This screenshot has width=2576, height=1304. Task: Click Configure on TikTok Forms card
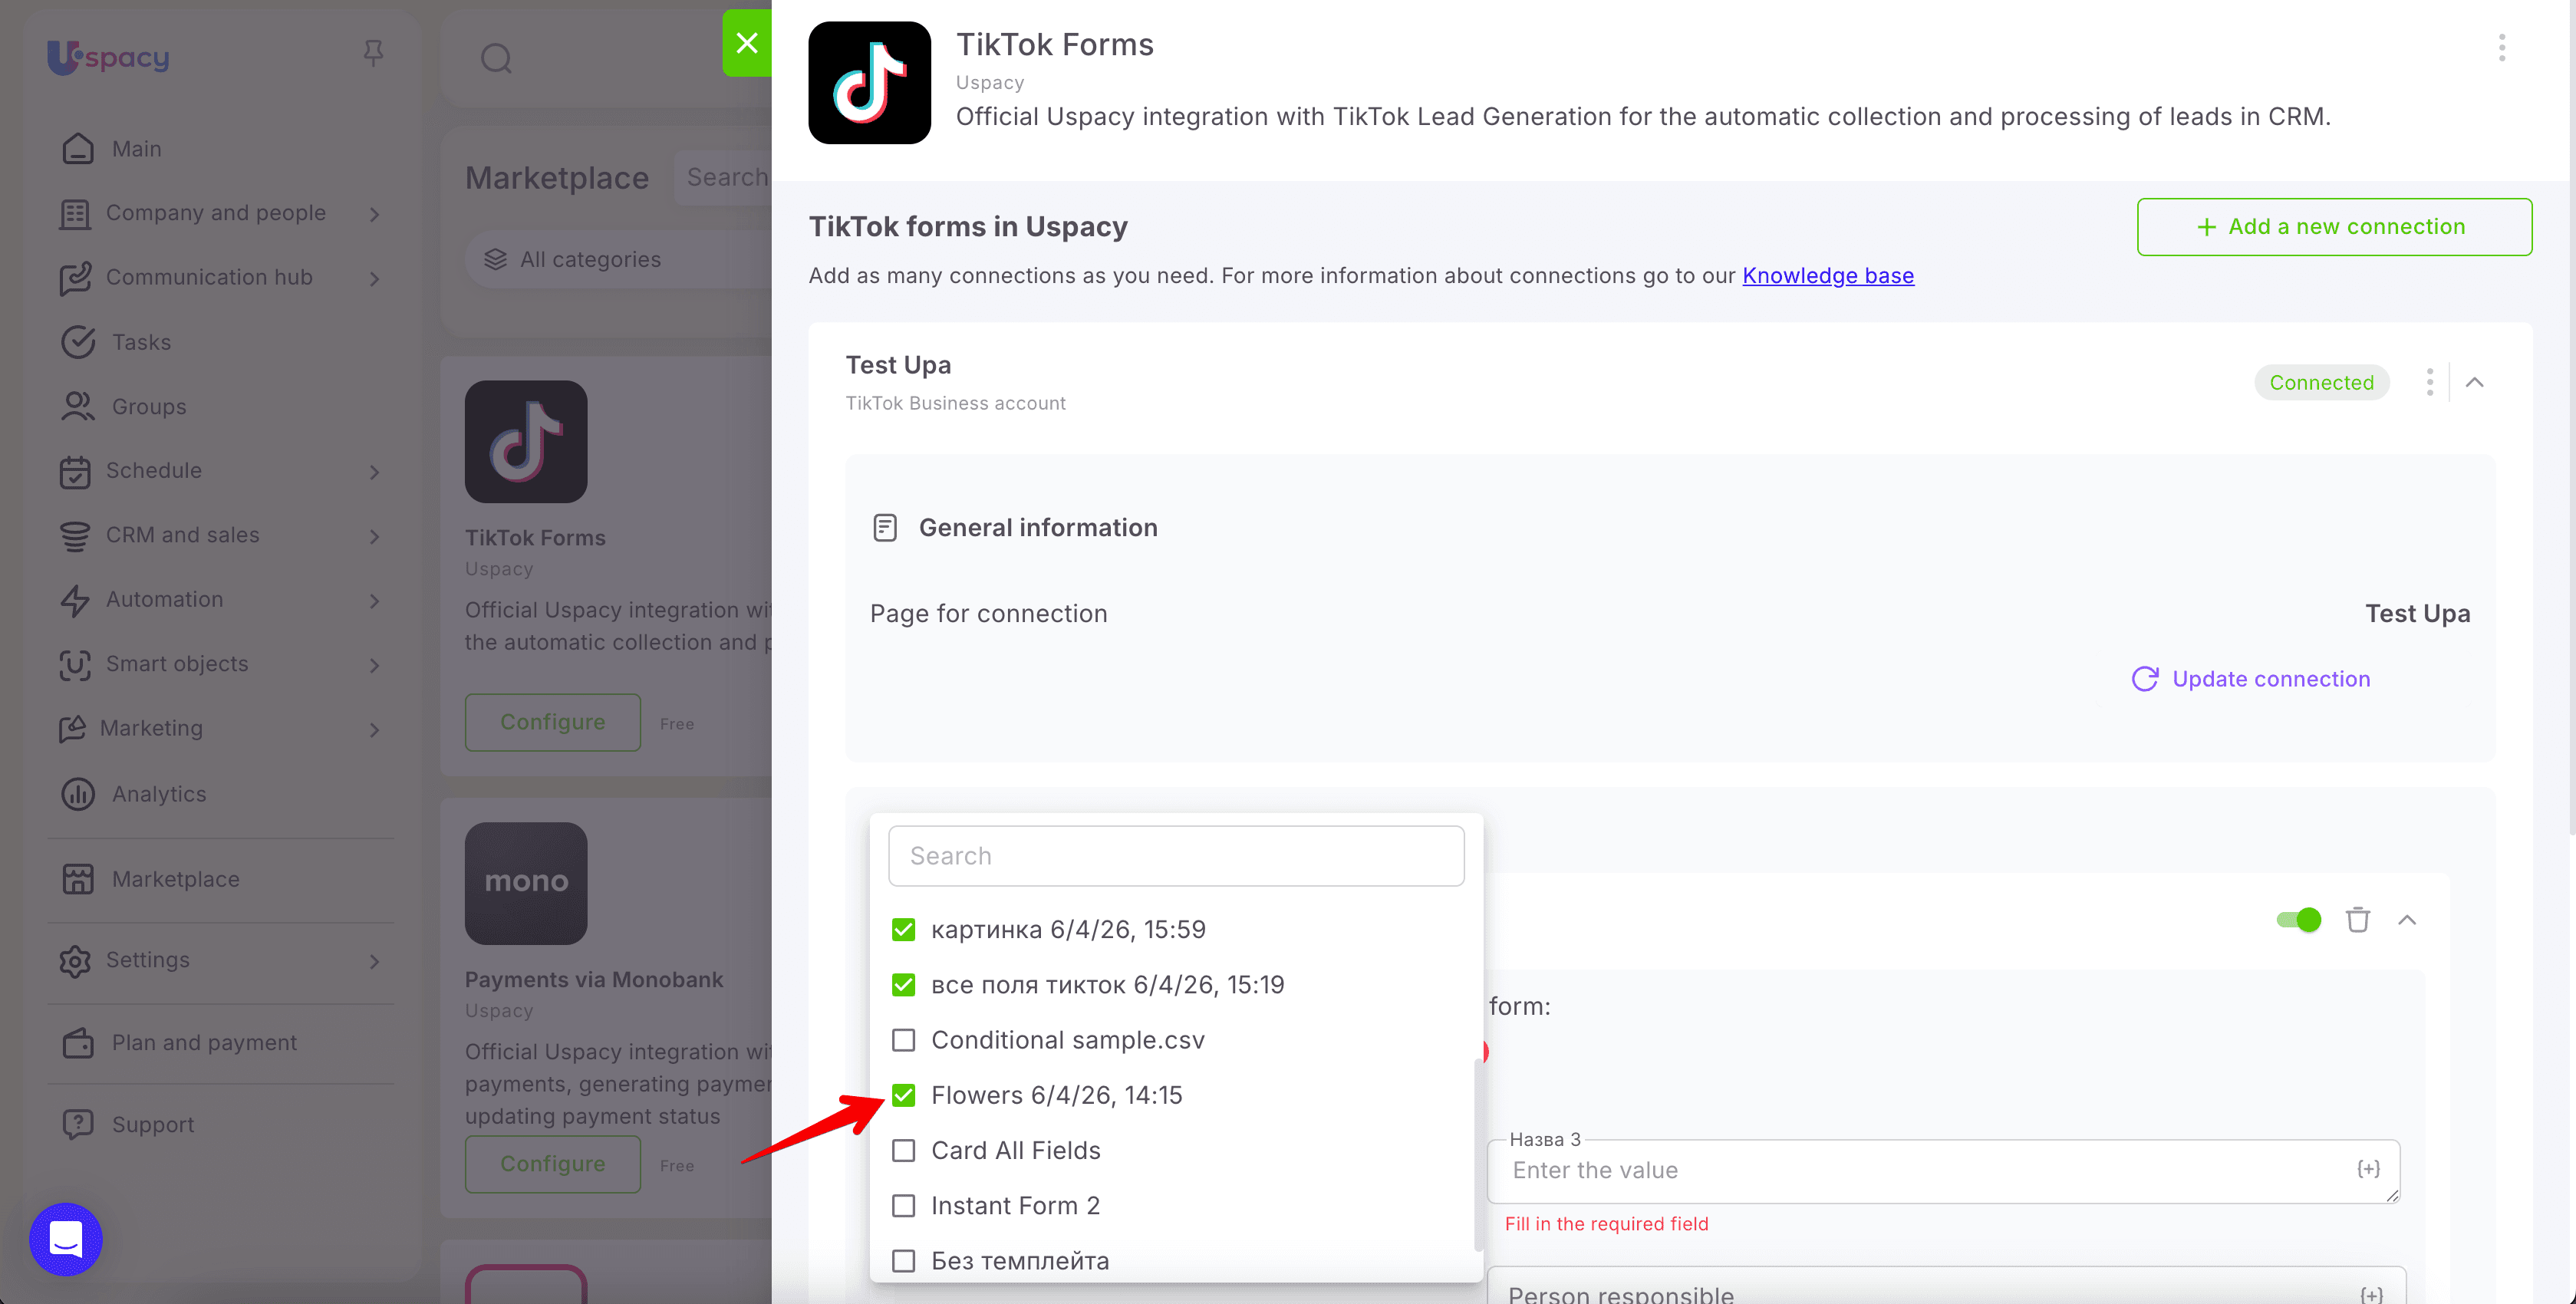(x=552, y=722)
